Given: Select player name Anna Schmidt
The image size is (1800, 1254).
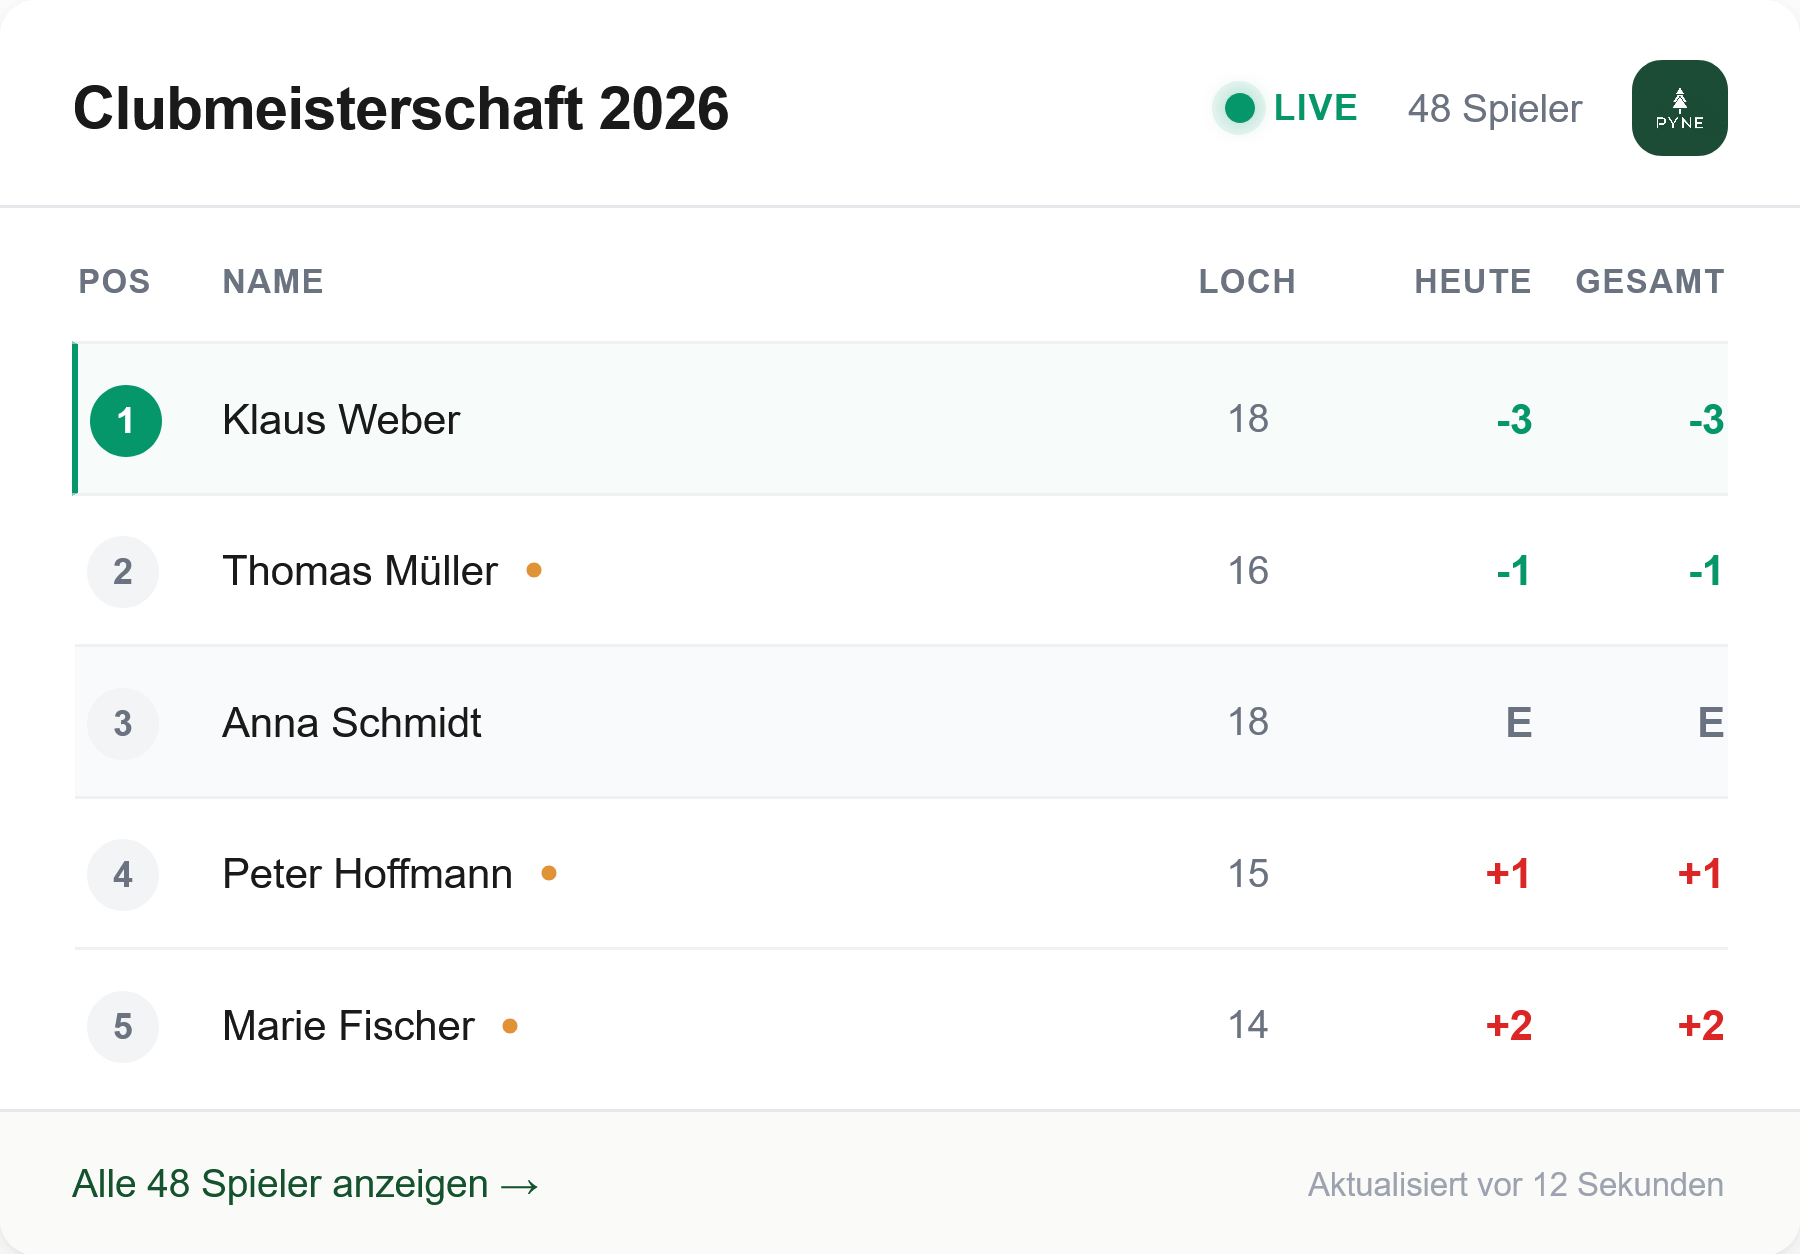Looking at the screenshot, I should click(x=351, y=723).
